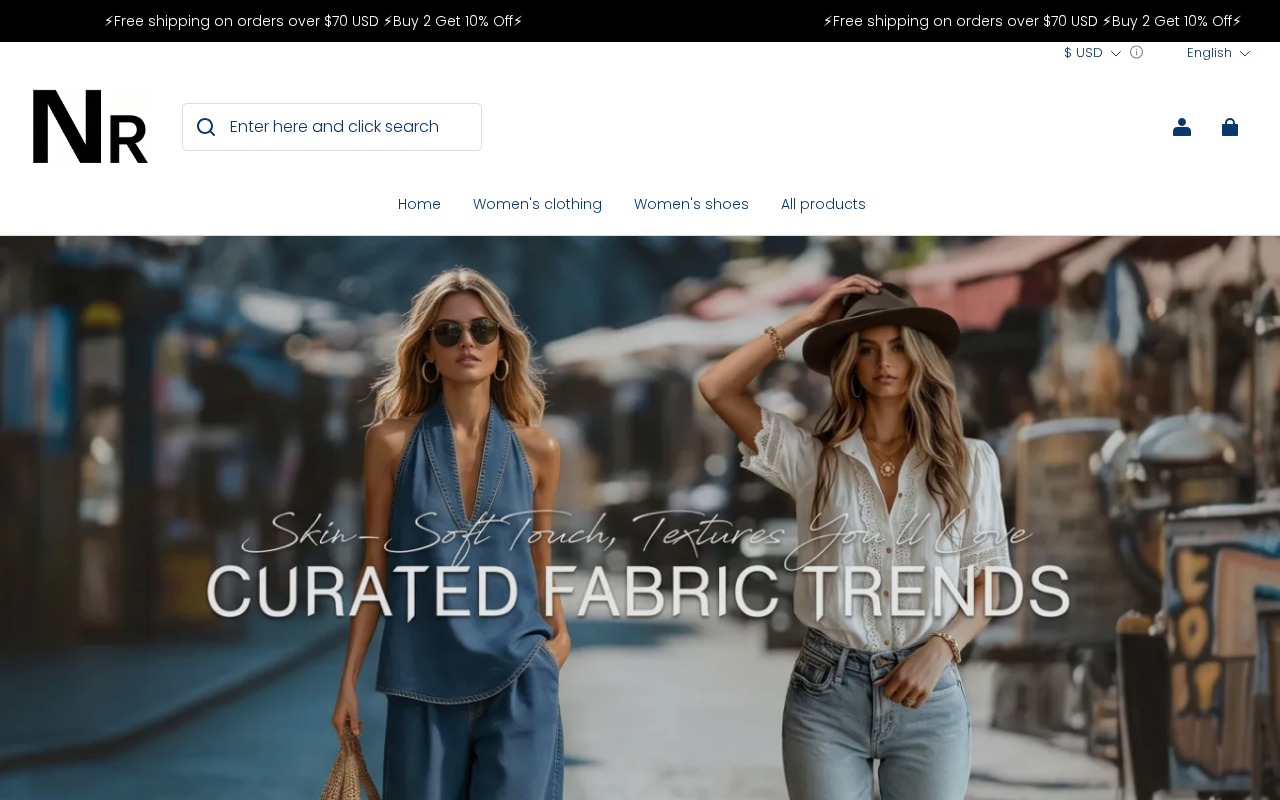Click the Skin-Soft Touch script tagline
The width and height of the screenshot is (1280, 800).
[636, 532]
